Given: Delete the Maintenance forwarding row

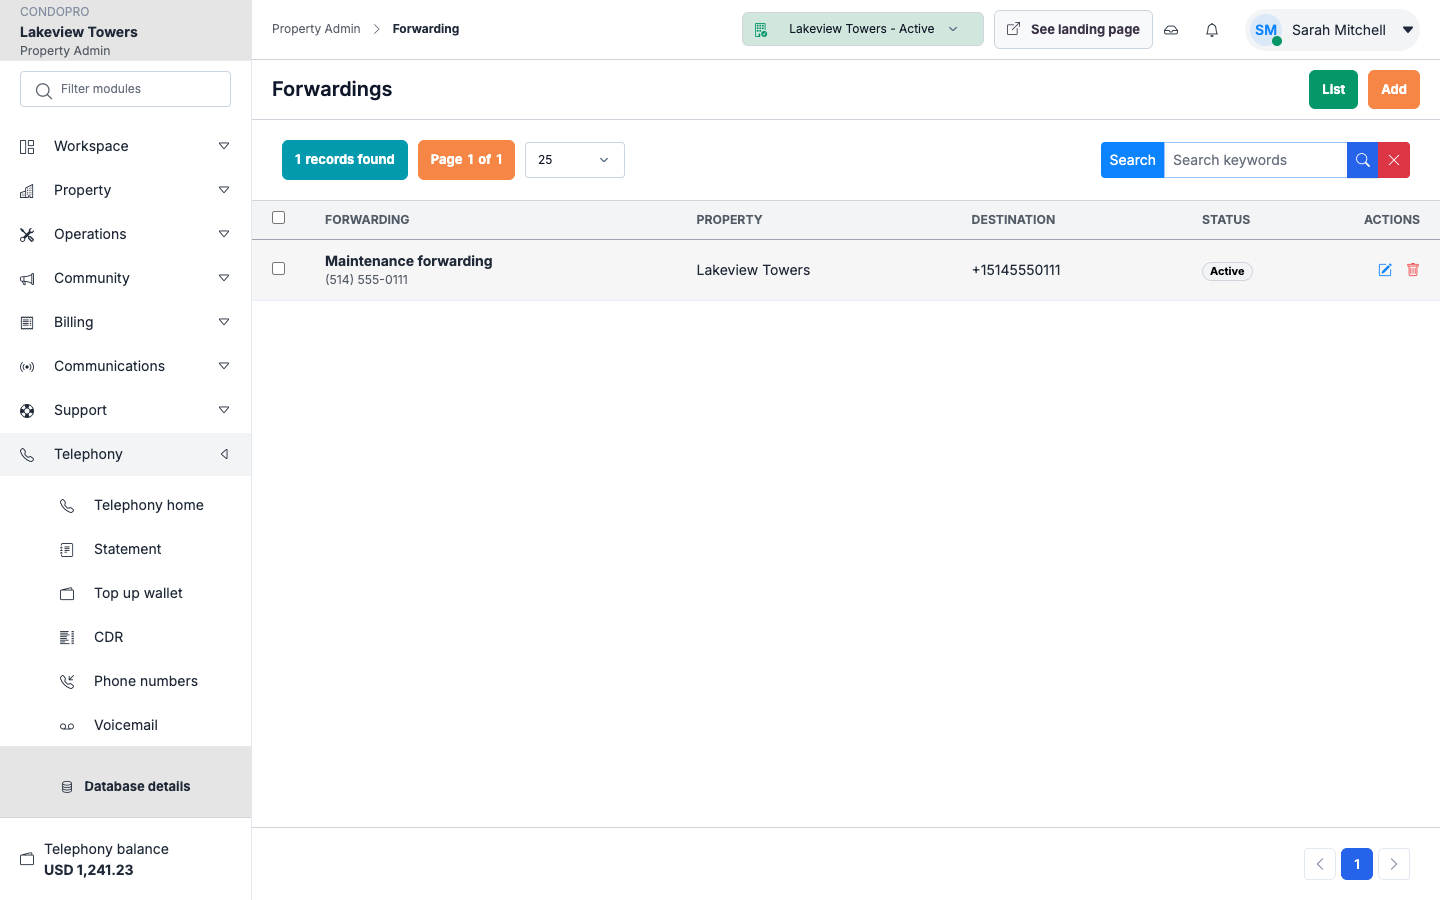Looking at the screenshot, I should pos(1413,270).
